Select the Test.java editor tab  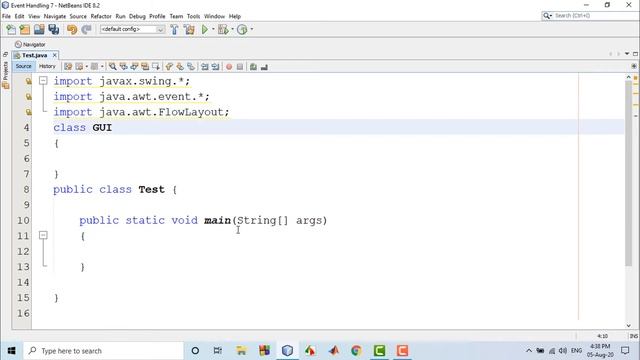34,55
